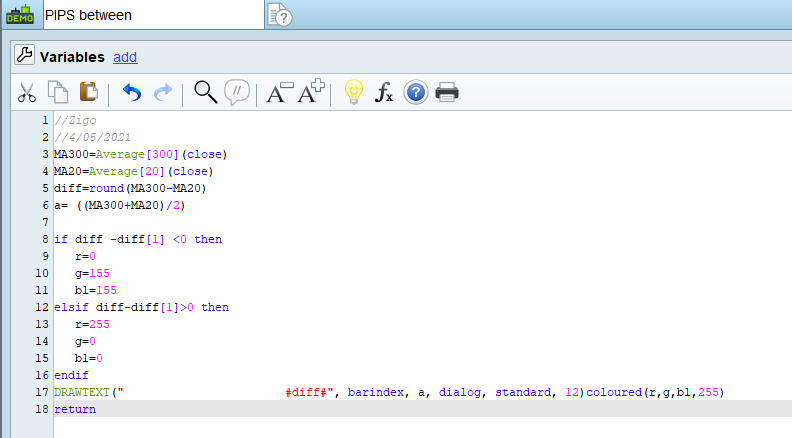The height and width of the screenshot is (438, 792).
Task: Click the DRAWTEXT keyword on line 17
Action: tap(82, 392)
